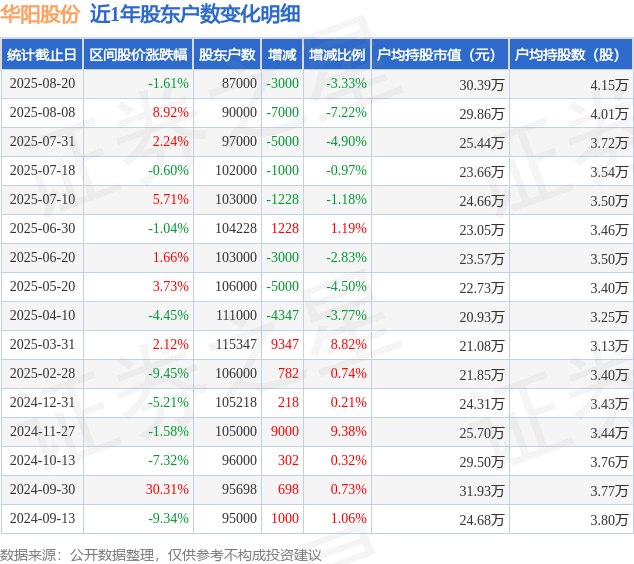Select the 增减 column header
The height and width of the screenshot is (564, 634).
[x=282, y=55]
